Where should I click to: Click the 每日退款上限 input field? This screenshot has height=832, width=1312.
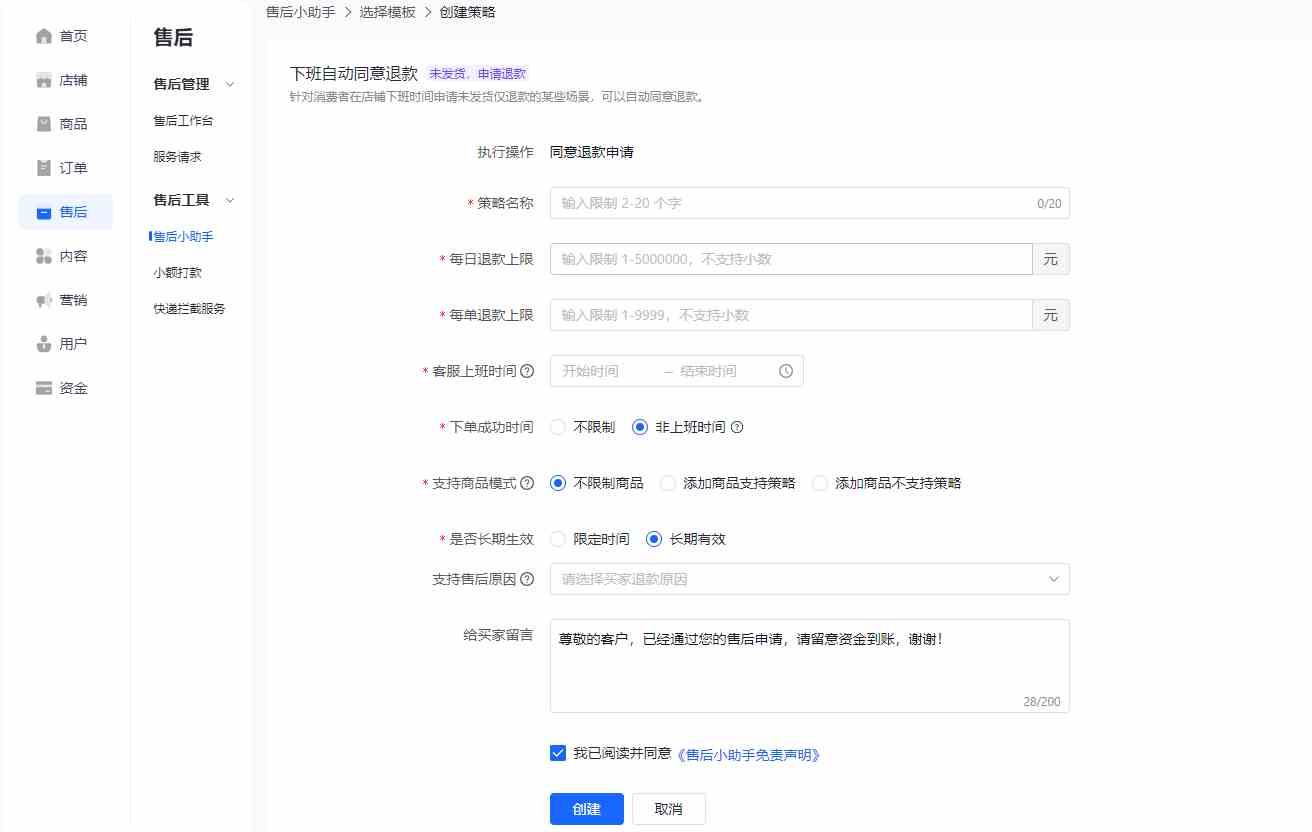(x=791, y=259)
